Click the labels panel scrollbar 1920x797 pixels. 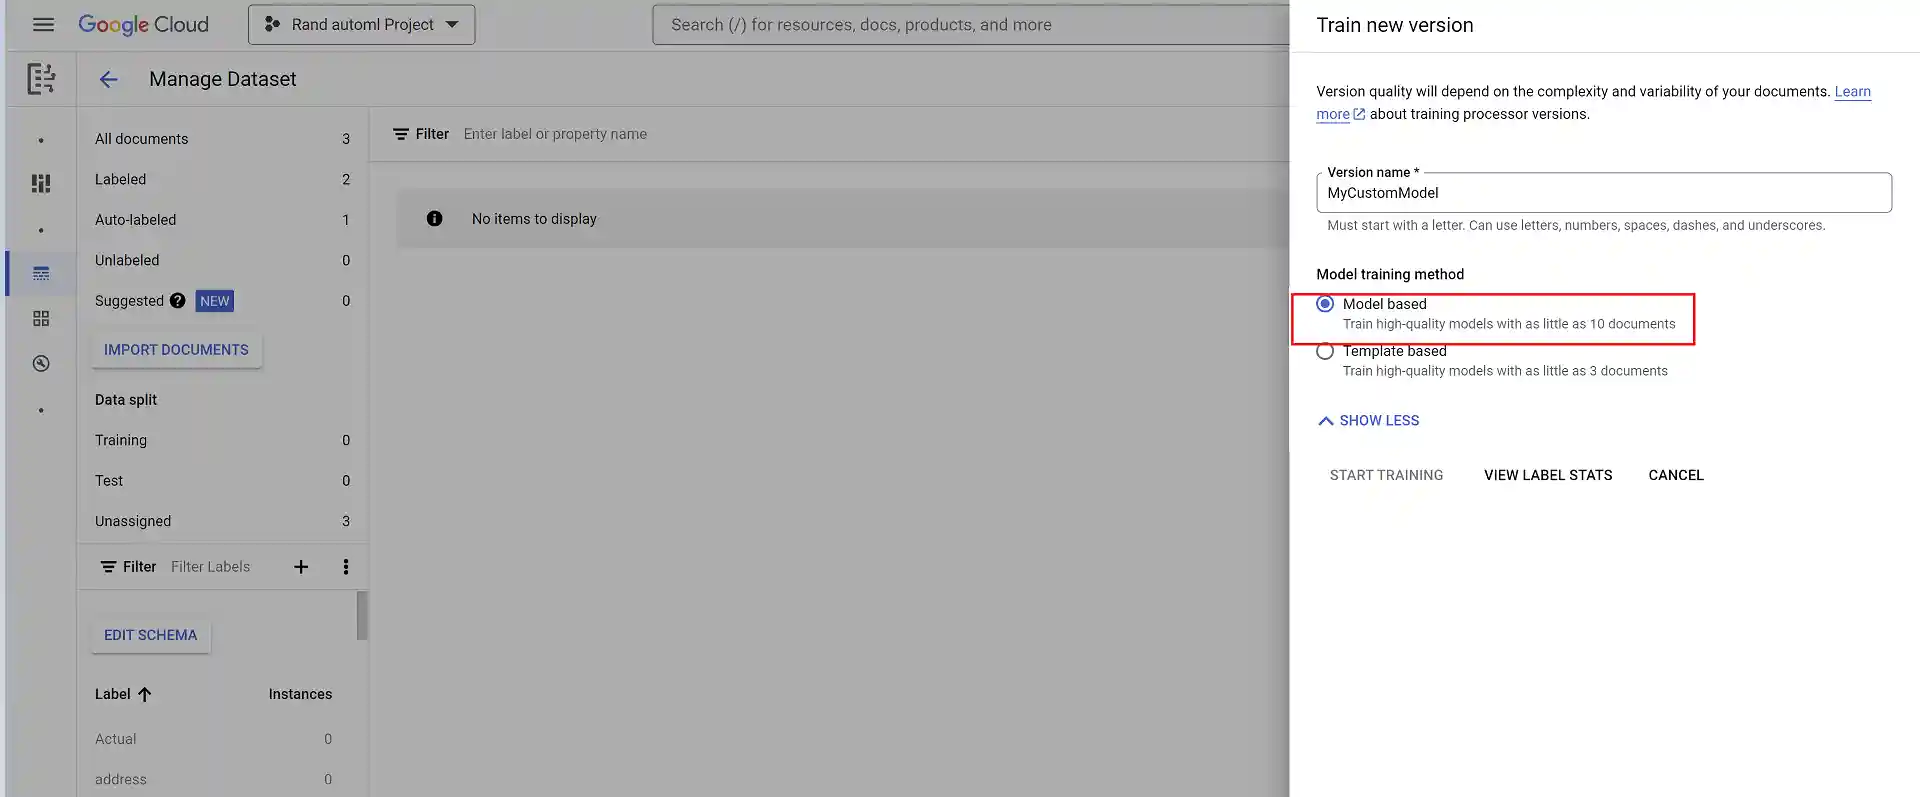coord(362,615)
